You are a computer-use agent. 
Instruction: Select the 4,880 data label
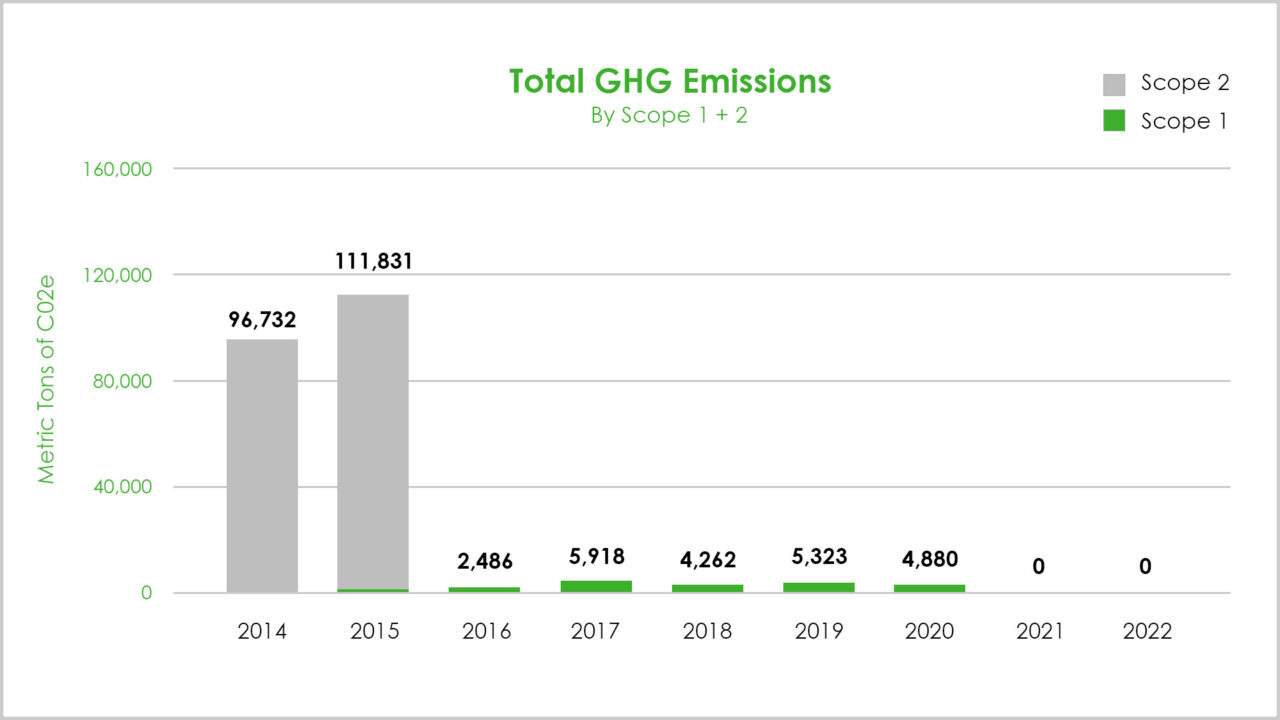(x=929, y=558)
